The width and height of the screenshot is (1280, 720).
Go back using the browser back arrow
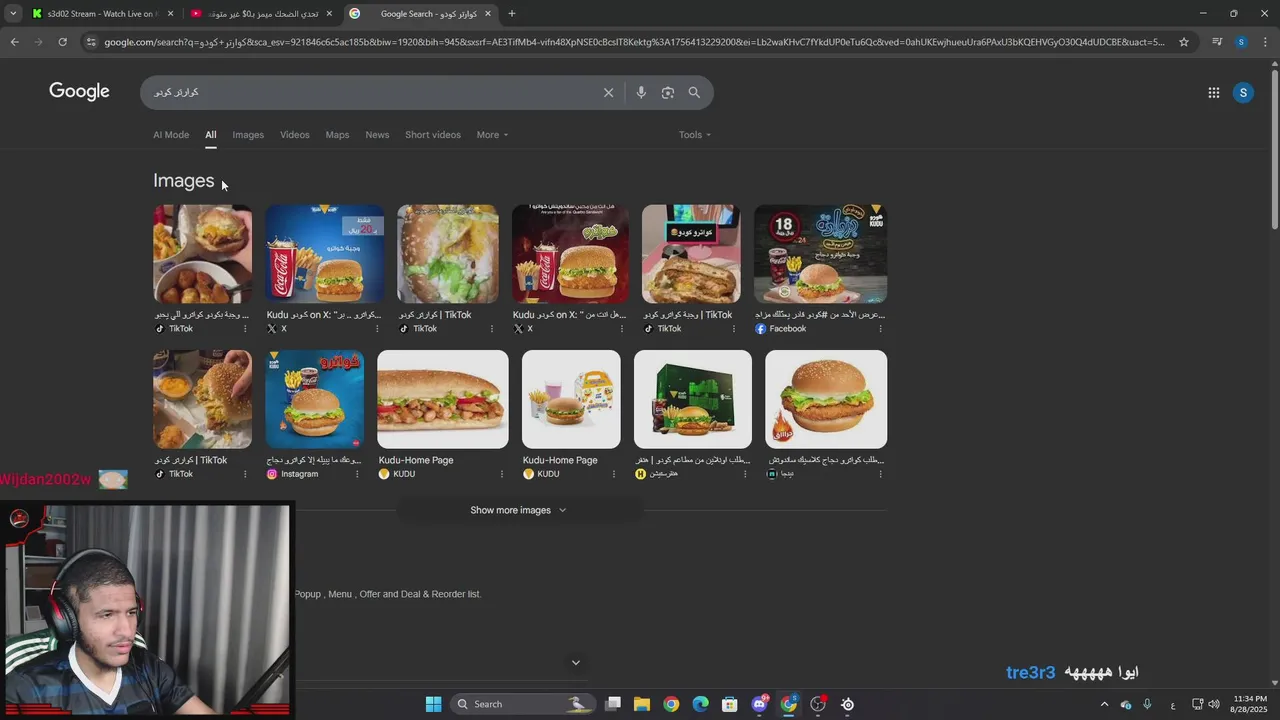pyautogui.click(x=14, y=42)
